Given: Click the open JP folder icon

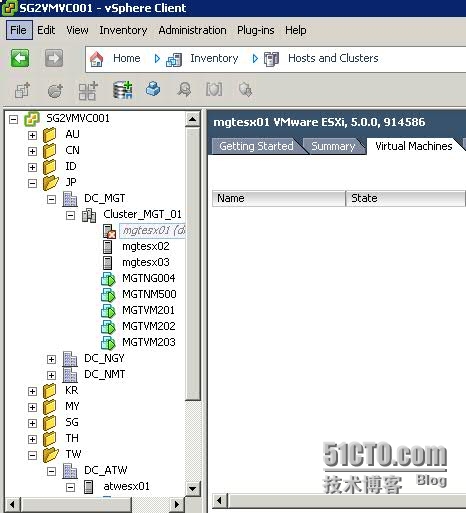Looking at the screenshot, I should tap(51, 183).
